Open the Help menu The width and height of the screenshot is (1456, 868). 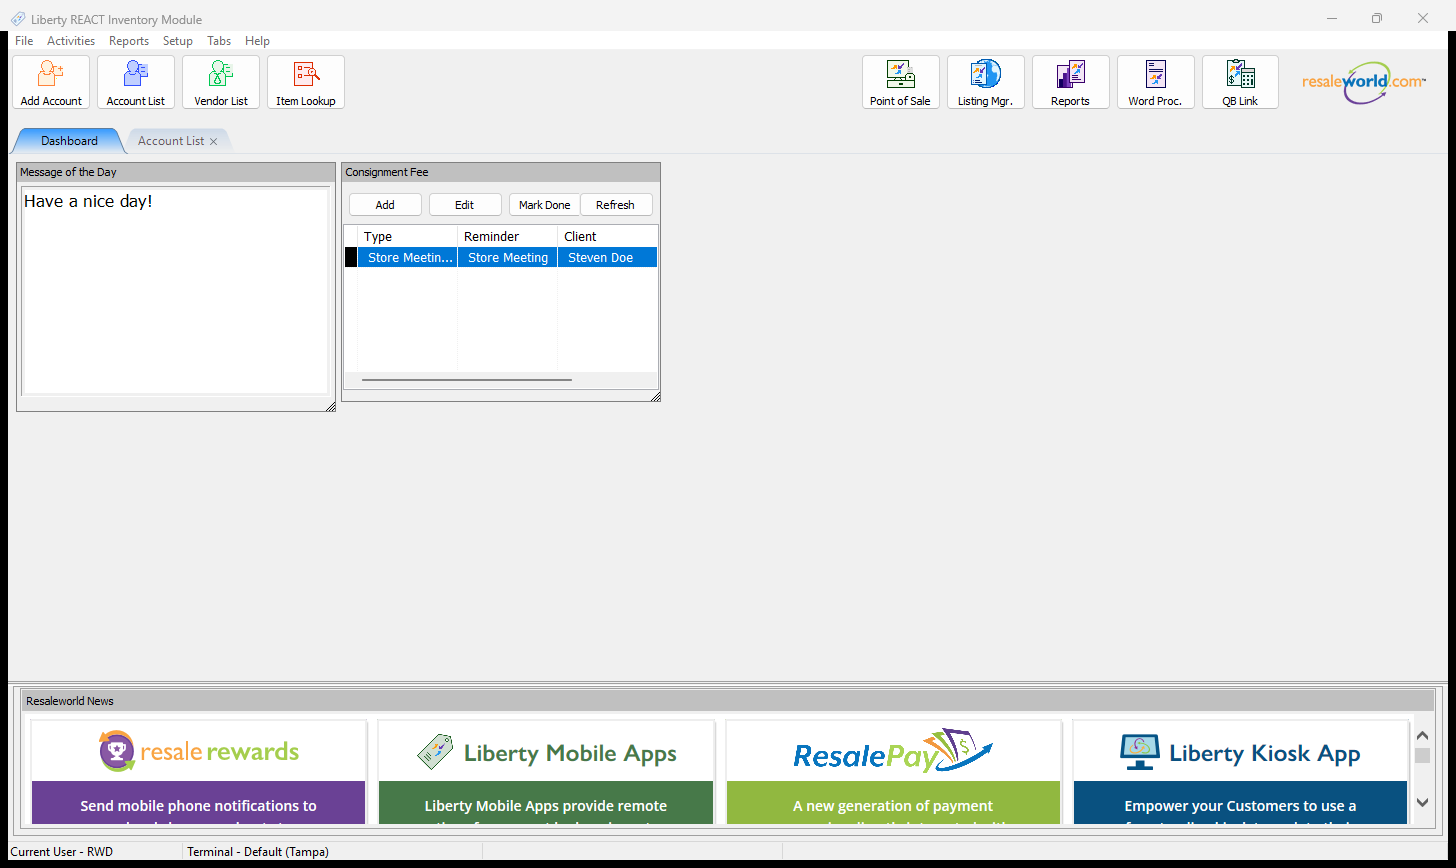click(x=257, y=41)
